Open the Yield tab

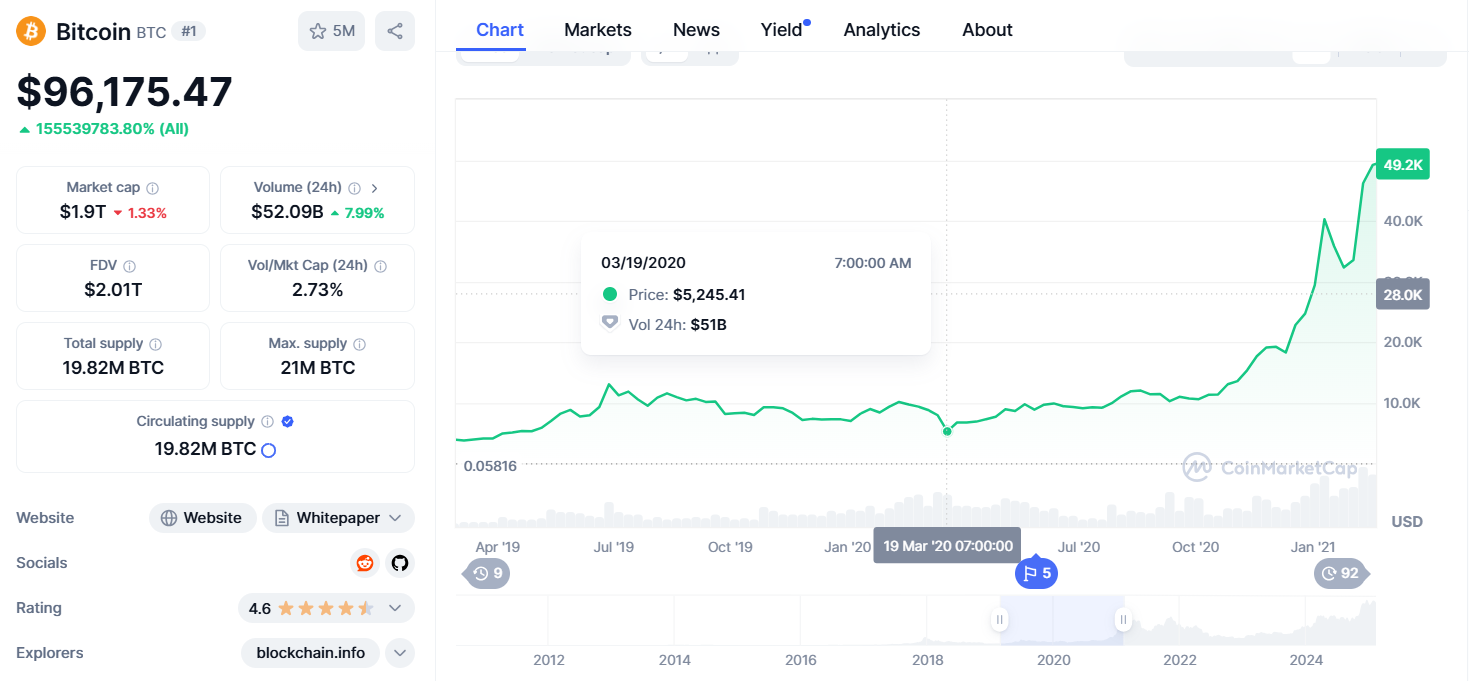point(782,30)
